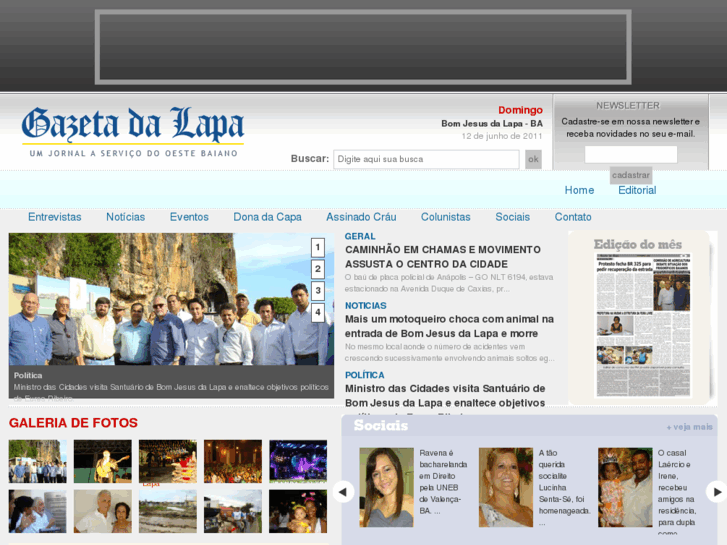Screen dimensions: 727x545
Task: Select slide number 2 on the slideshow
Action: tap(318, 269)
